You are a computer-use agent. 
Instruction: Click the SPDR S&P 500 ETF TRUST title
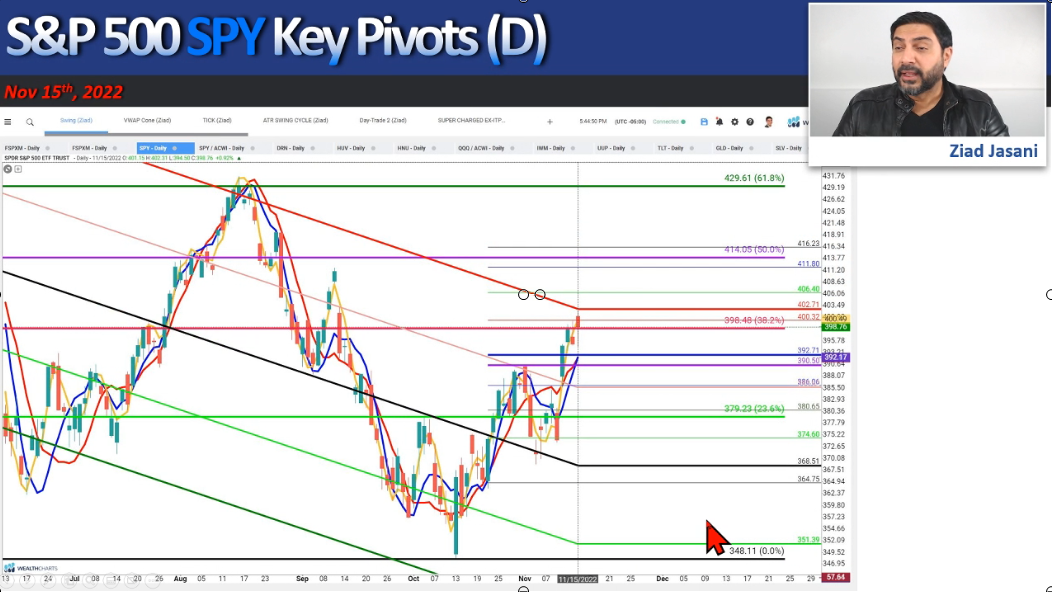click(x=37, y=158)
